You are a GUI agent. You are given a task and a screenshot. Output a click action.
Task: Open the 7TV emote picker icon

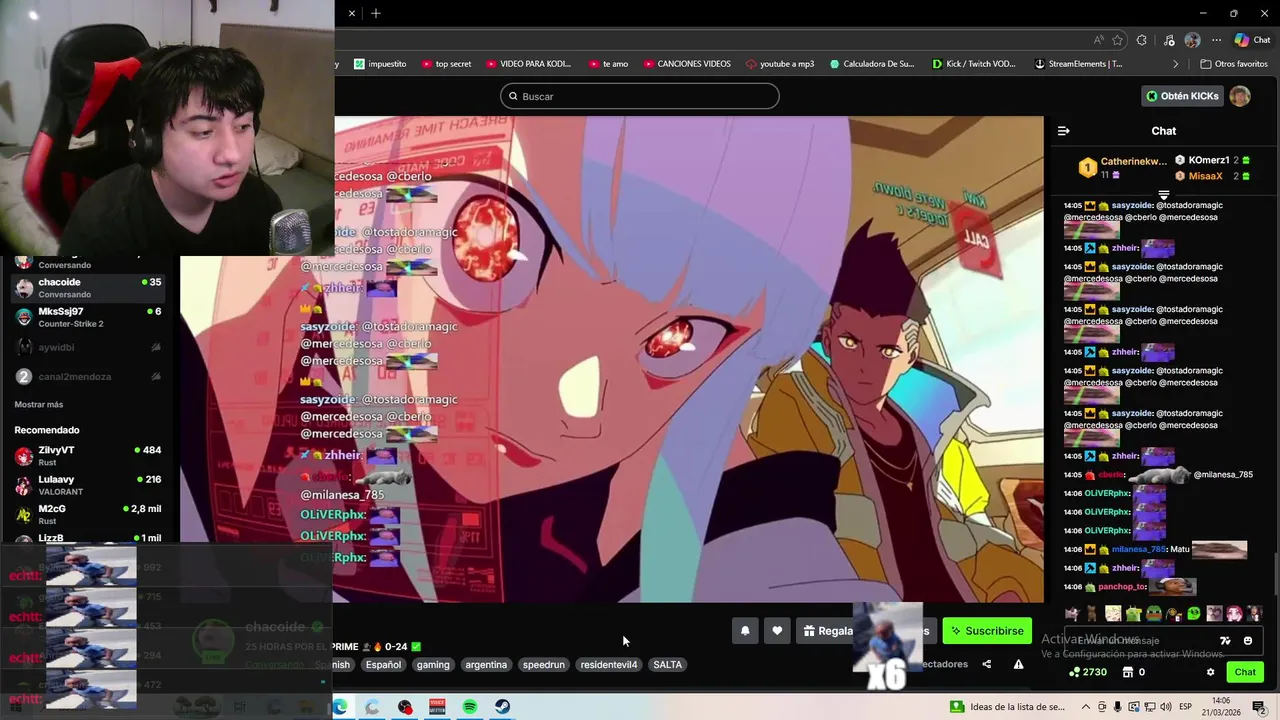[1226, 641]
